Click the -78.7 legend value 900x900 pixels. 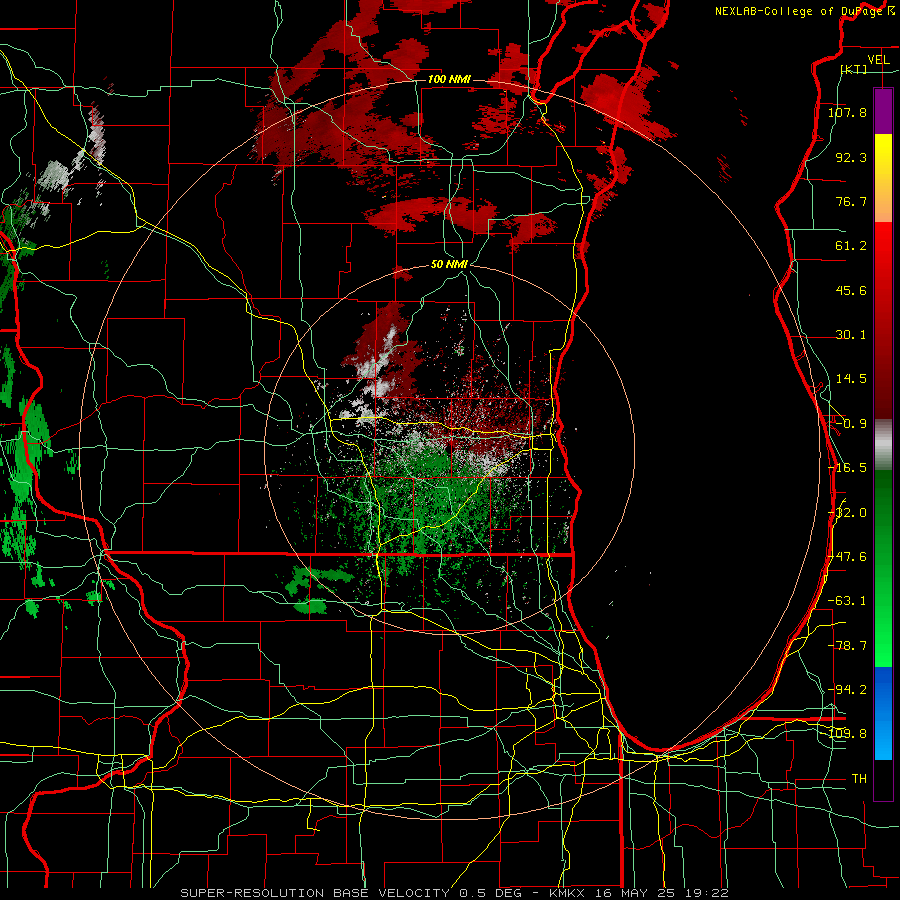tap(847, 646)
